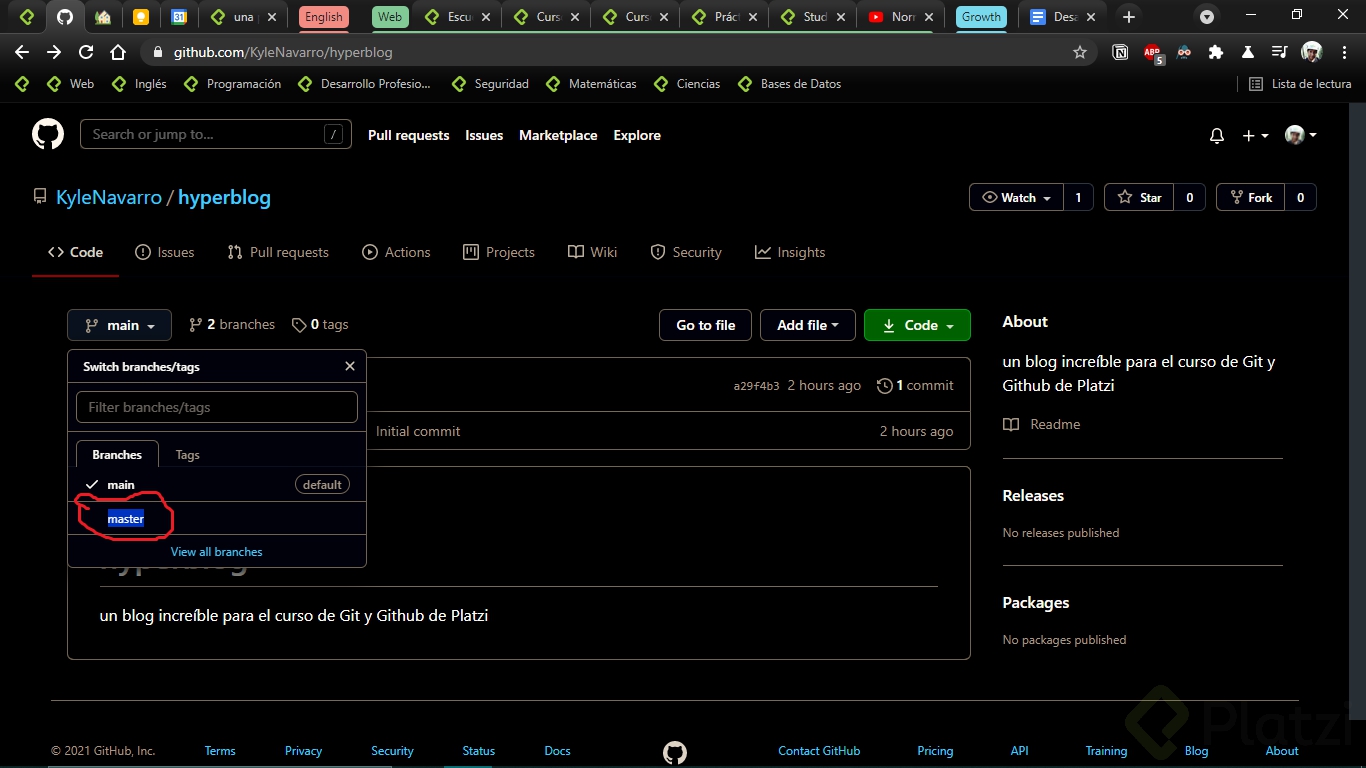Open the user avatar menu in GitHub header
Image resolution: width=1366 pixels, height=768 pixels.
pyautogui.click(x=1300, y=135)
